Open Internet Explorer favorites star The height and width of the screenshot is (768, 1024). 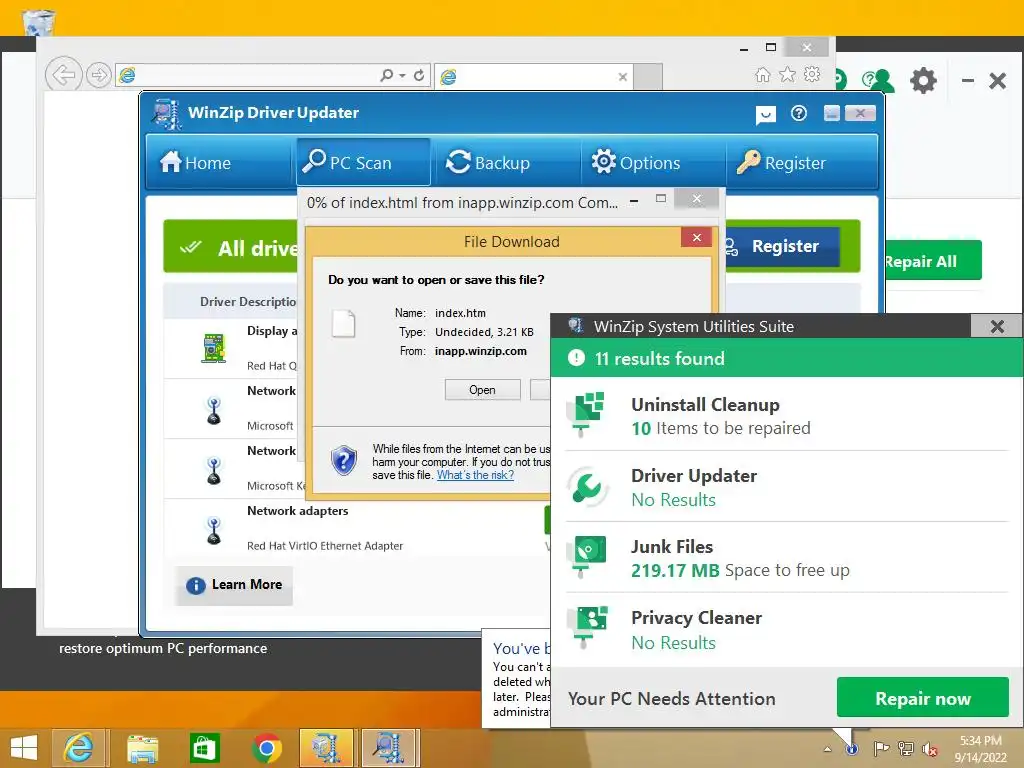[x=787, y=74]
